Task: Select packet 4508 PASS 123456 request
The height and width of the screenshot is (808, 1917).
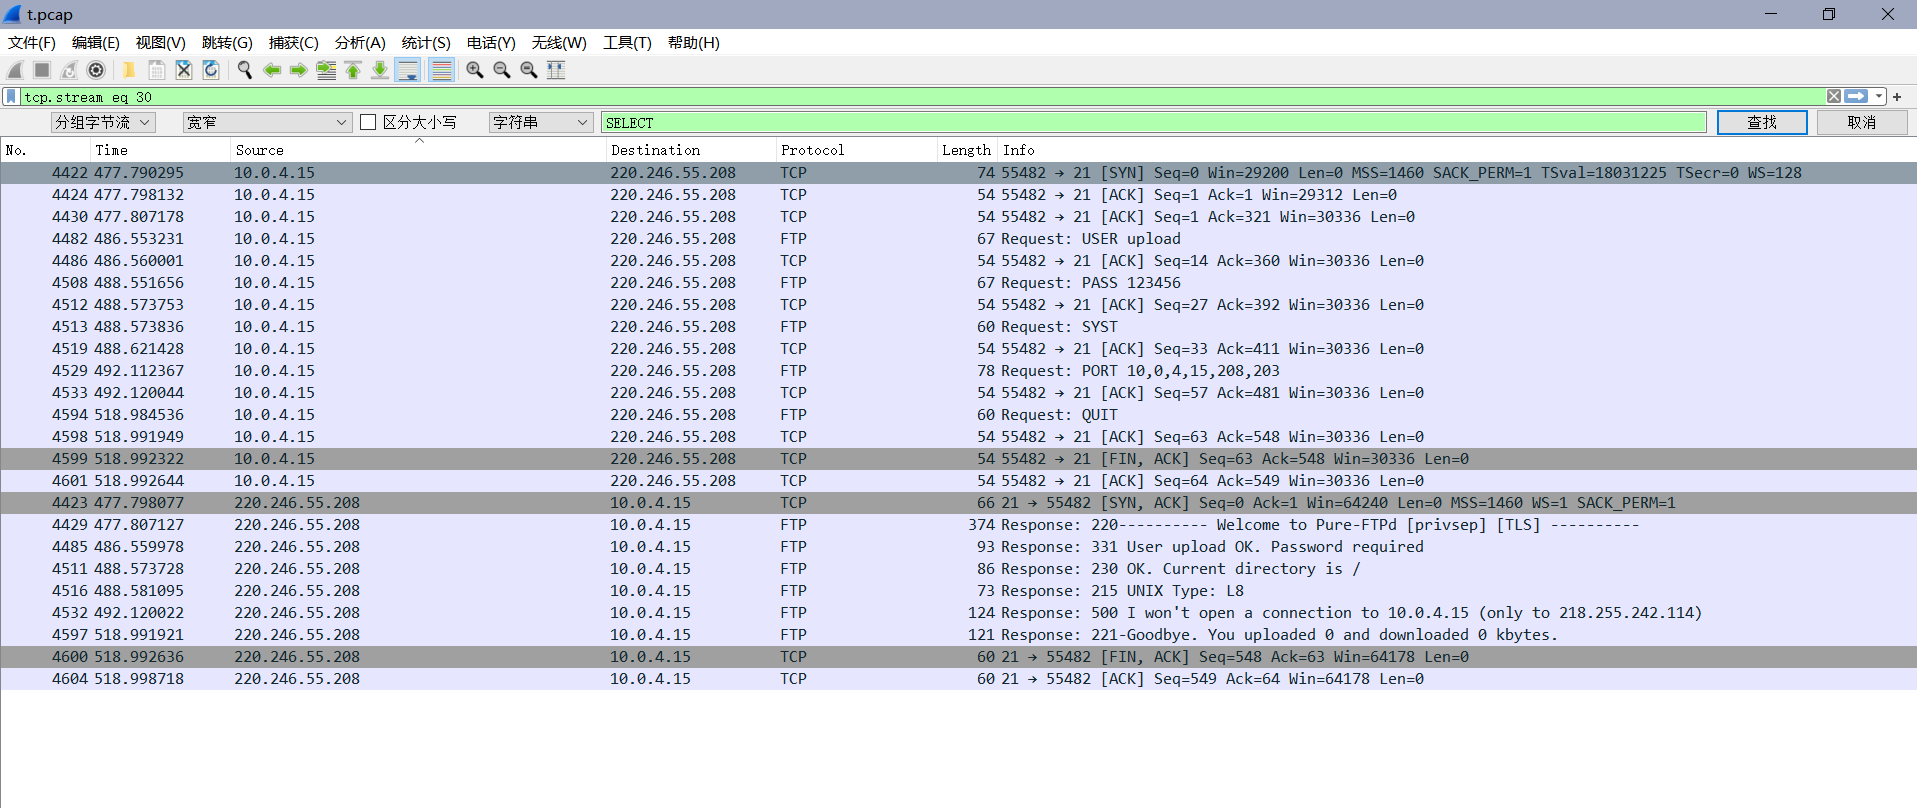Action: (x=958, y=283)
